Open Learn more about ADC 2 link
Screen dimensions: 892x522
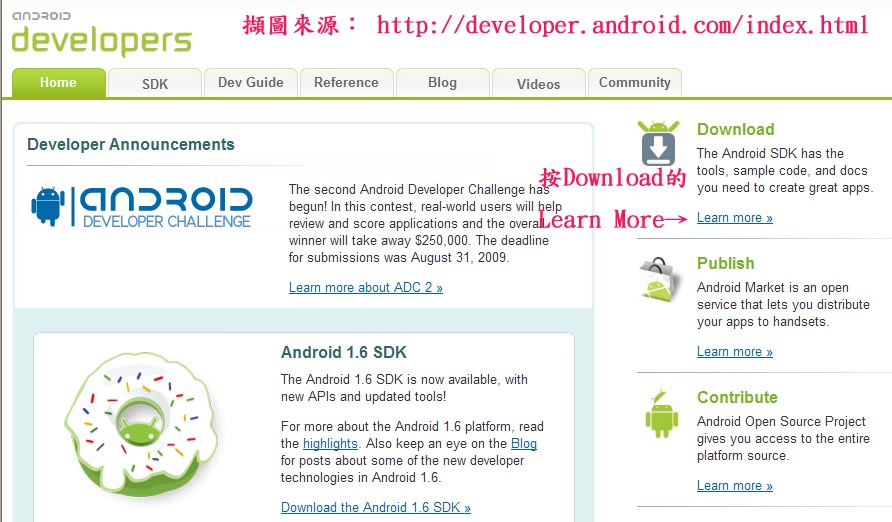click(x=366, y=288)
